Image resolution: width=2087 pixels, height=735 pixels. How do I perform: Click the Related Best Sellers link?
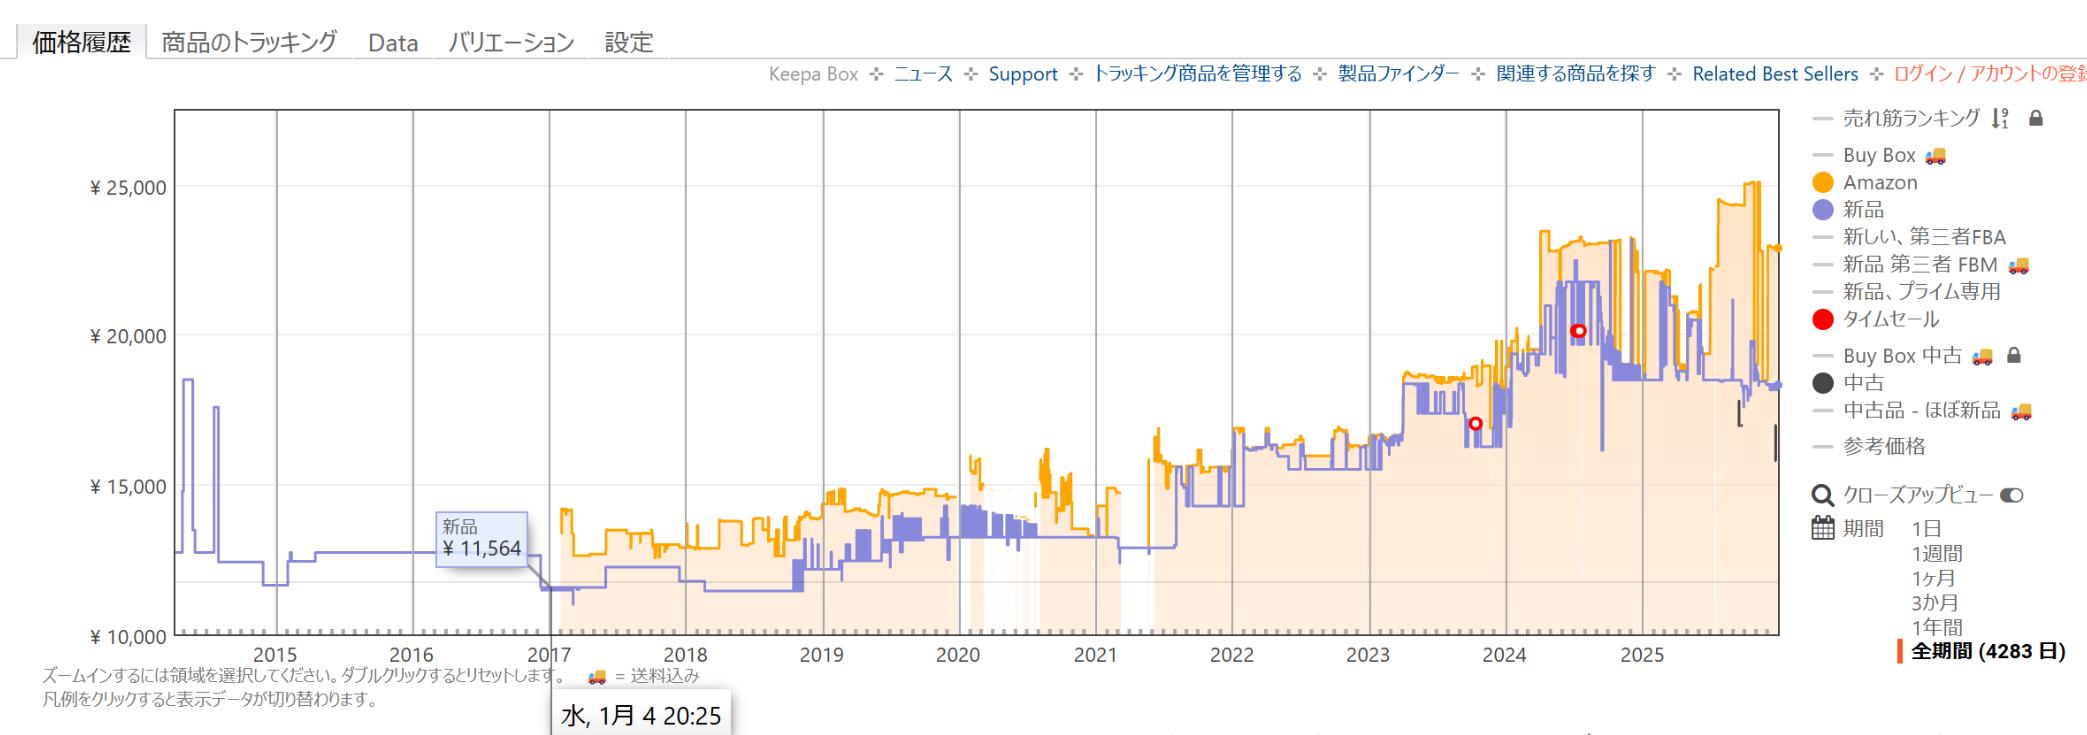click(x=1775, y=74)
